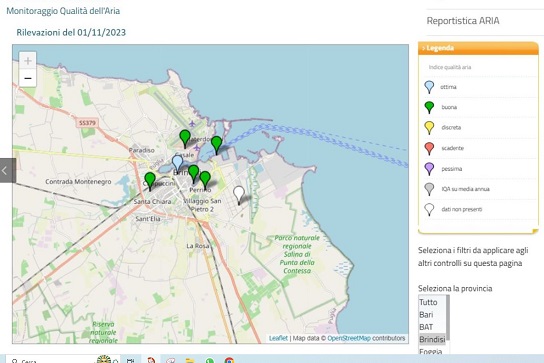The height and width of the screenshot is (363, 544).
Task: Open Chrome from the taskbar
Action: pos(229,360)
